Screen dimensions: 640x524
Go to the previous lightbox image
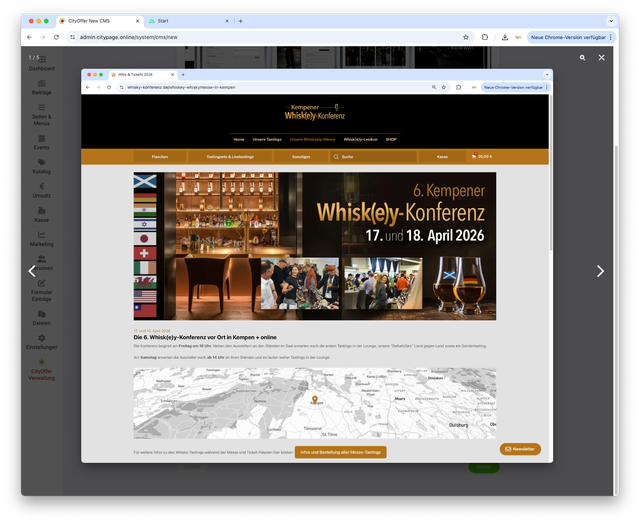point(31,271)
